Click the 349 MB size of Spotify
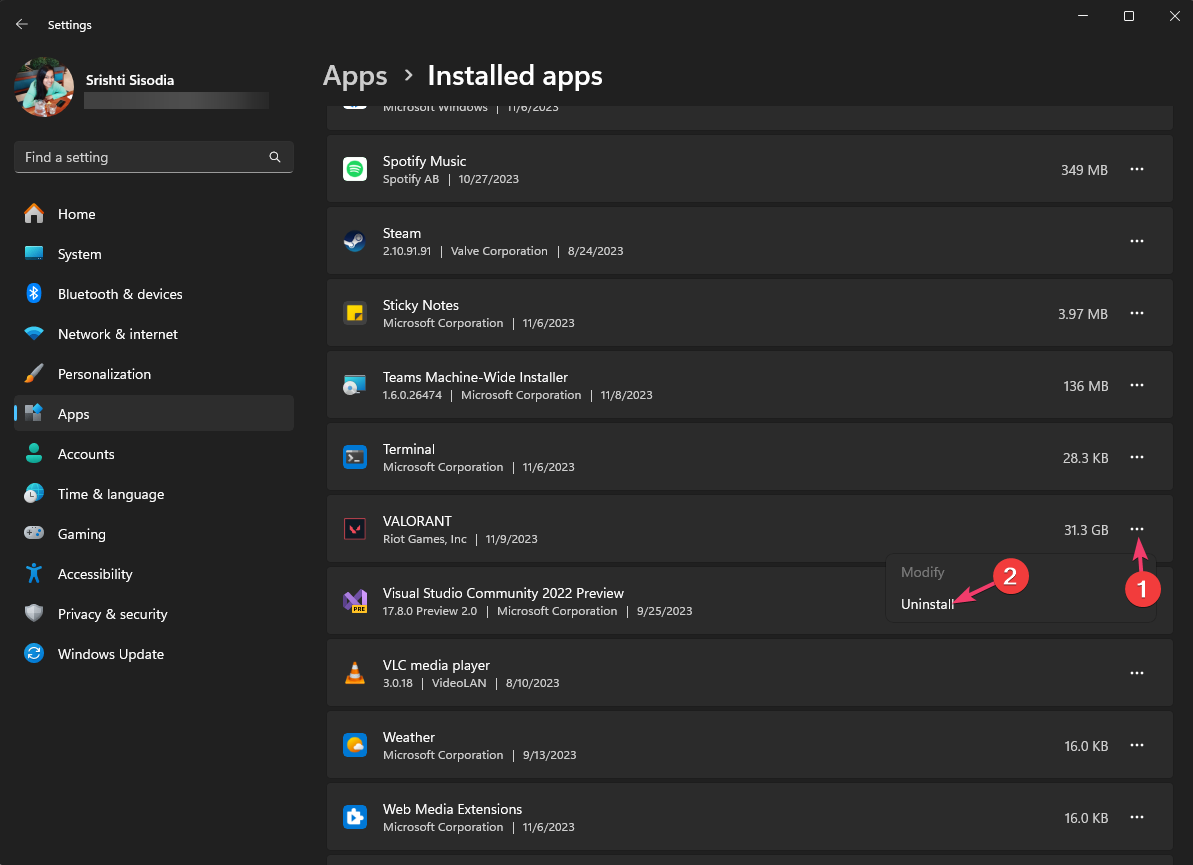Viewport: 1193px width, 865px height. [x=1084, y=170]
